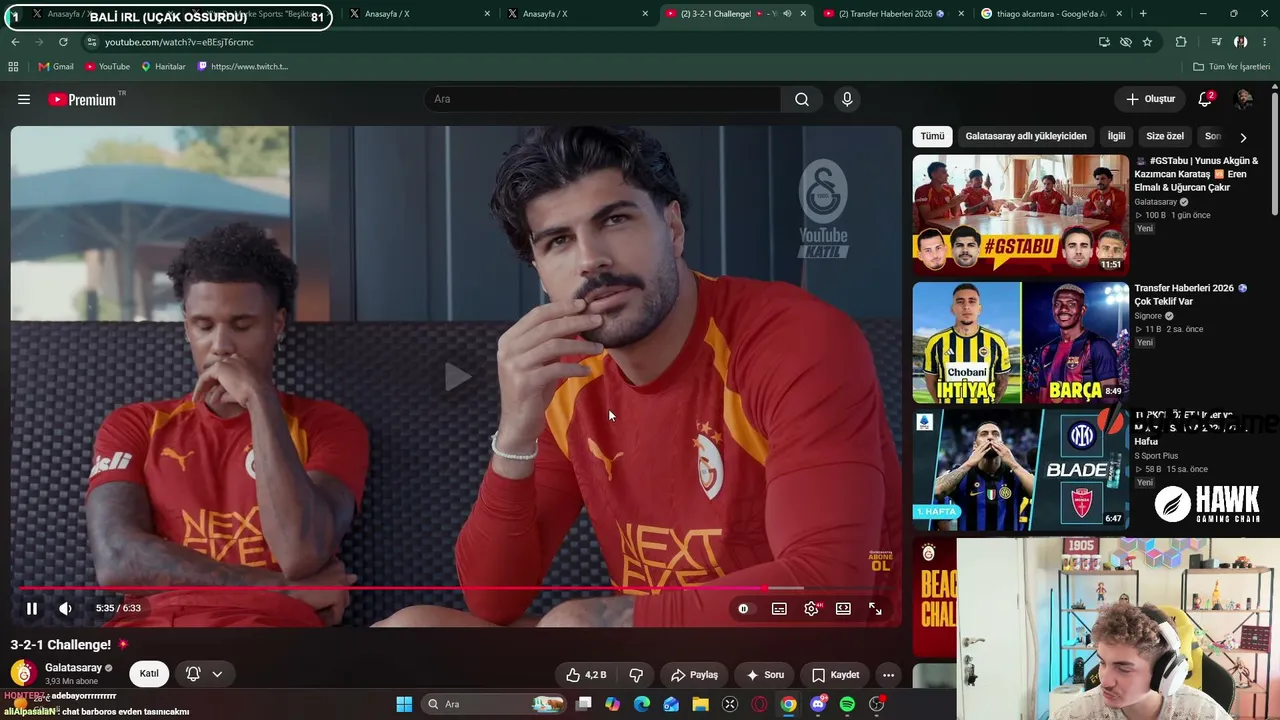Open the account avatar menu
Screen dimensions: 1280x720
coord(1244,99)
